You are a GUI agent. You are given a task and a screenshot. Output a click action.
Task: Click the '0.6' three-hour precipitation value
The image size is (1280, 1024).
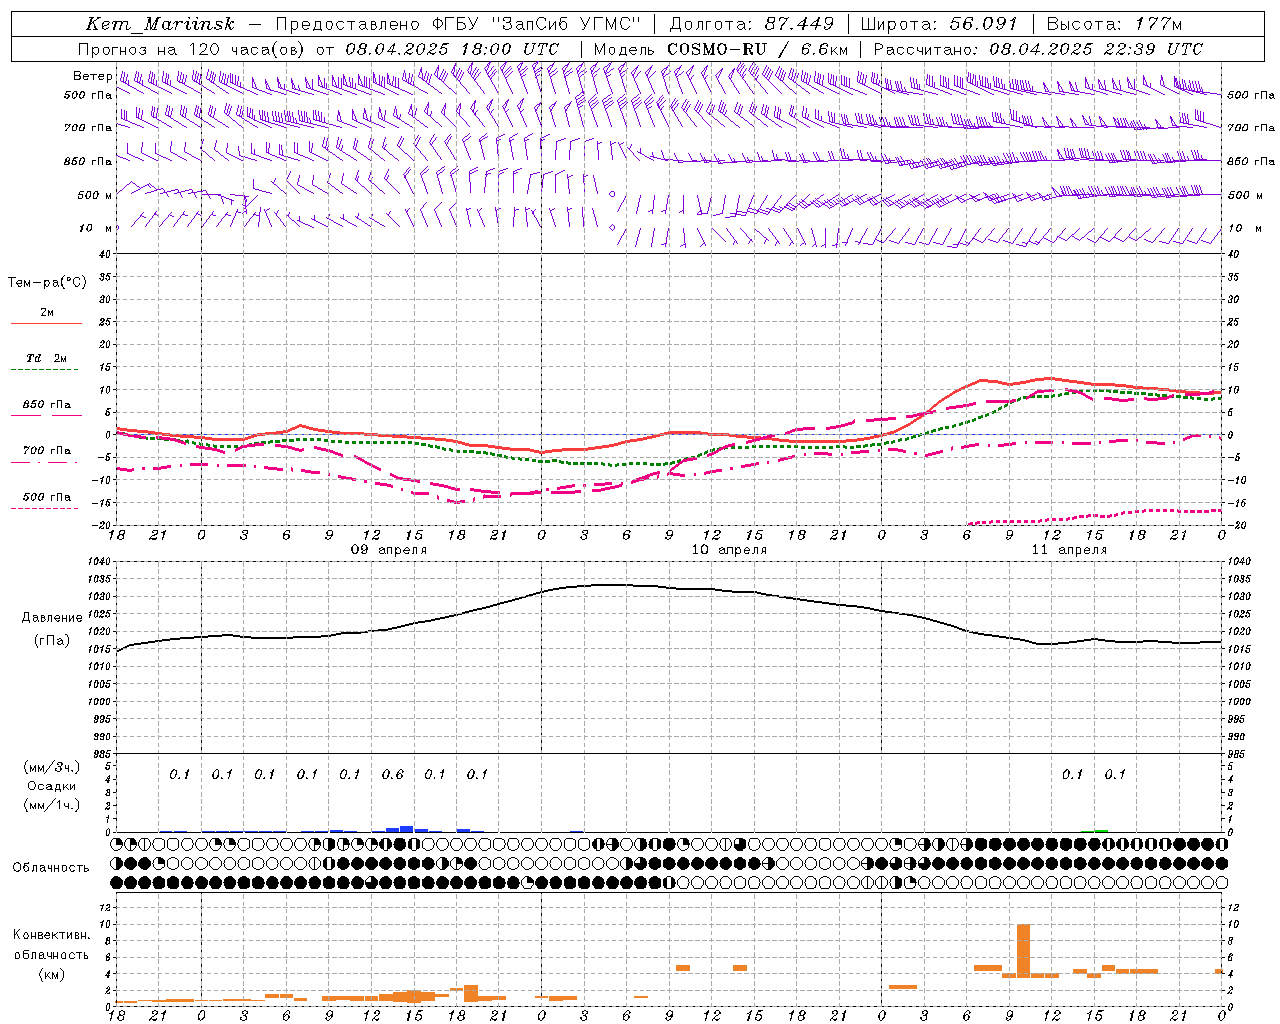click(x=393, y=775)
